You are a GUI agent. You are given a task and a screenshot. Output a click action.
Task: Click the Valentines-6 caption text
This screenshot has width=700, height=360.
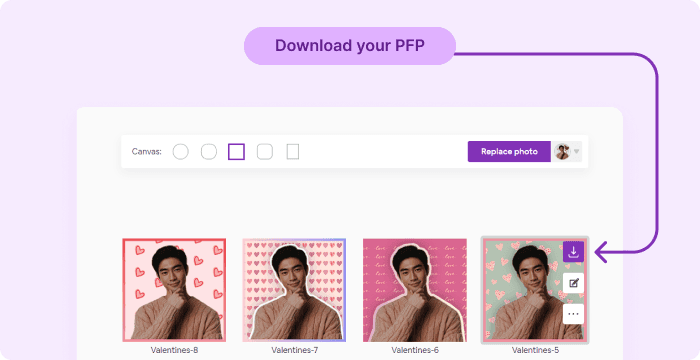(x=415, y=350)
